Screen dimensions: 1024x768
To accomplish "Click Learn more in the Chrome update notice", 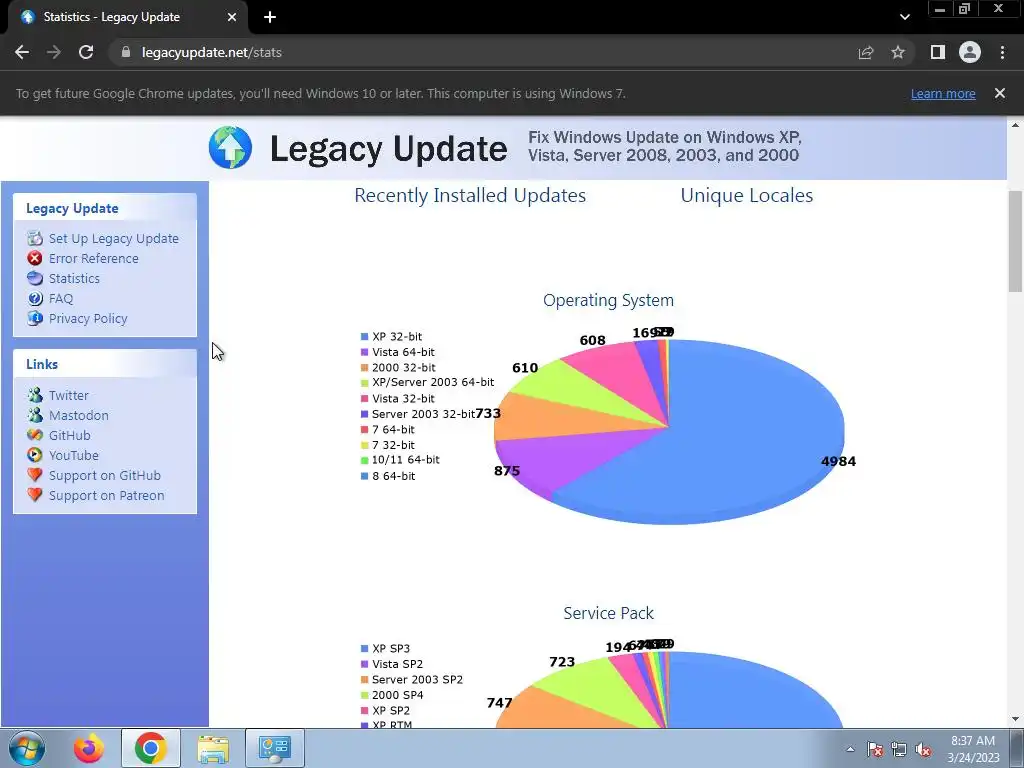I will click(x=943, y=93).
